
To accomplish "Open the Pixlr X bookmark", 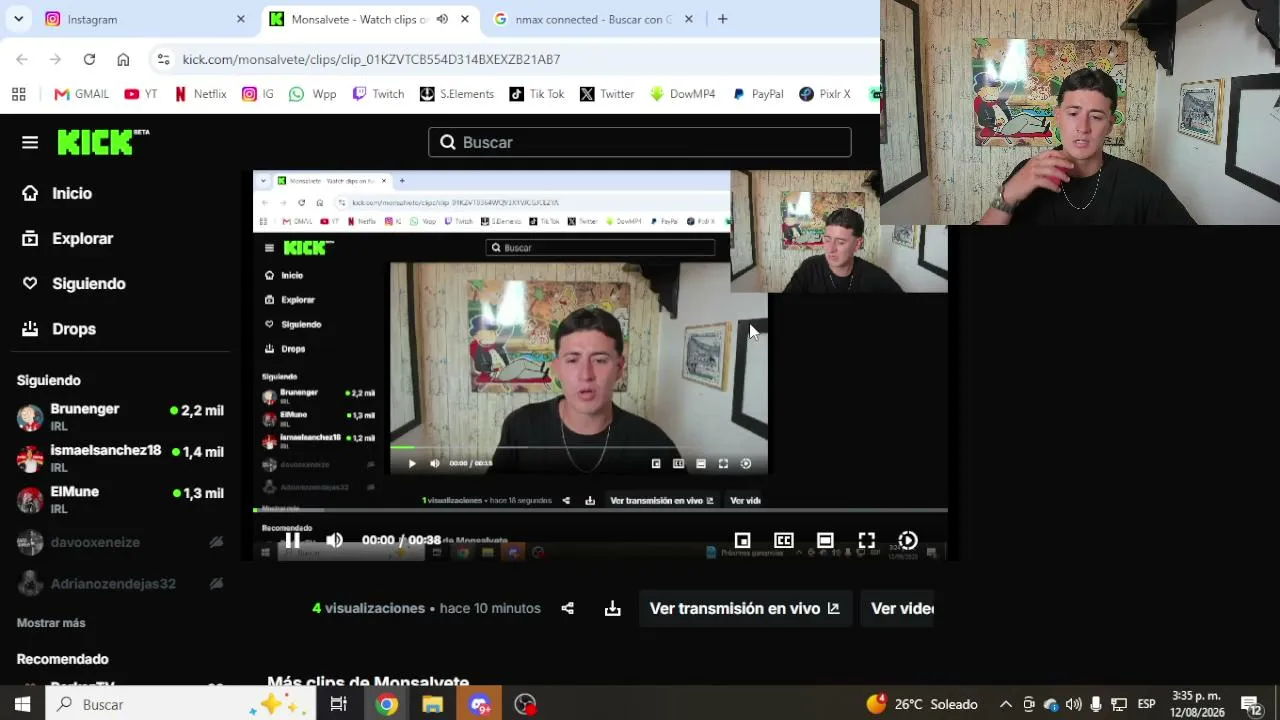I will [x=825, y=94].
